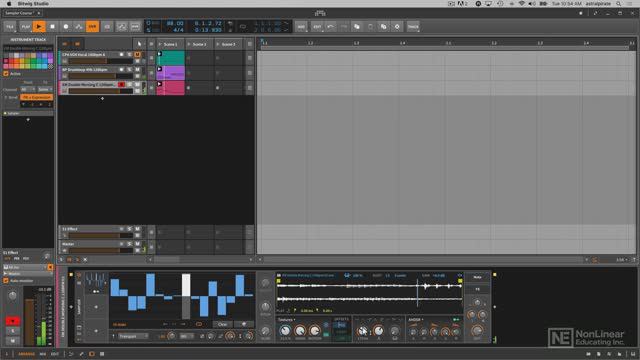Open the Wi-Fi menu bar icon
The width and height of the screenshot is (640, 360).
coord(522,3)
